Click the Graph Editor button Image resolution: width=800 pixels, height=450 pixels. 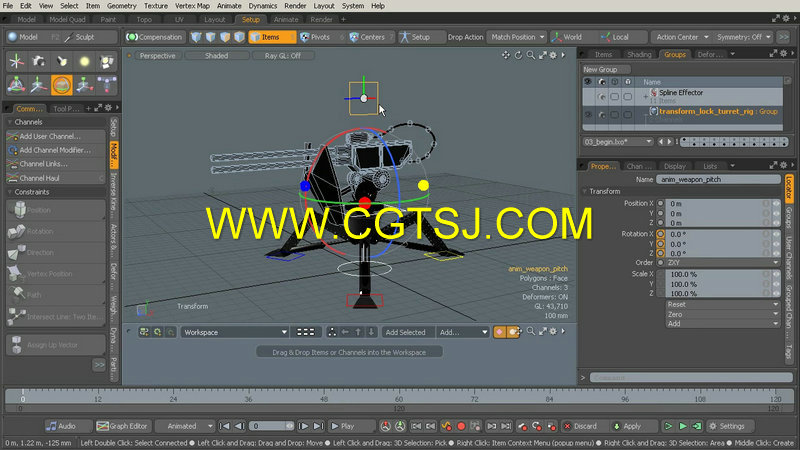(122, 426)
